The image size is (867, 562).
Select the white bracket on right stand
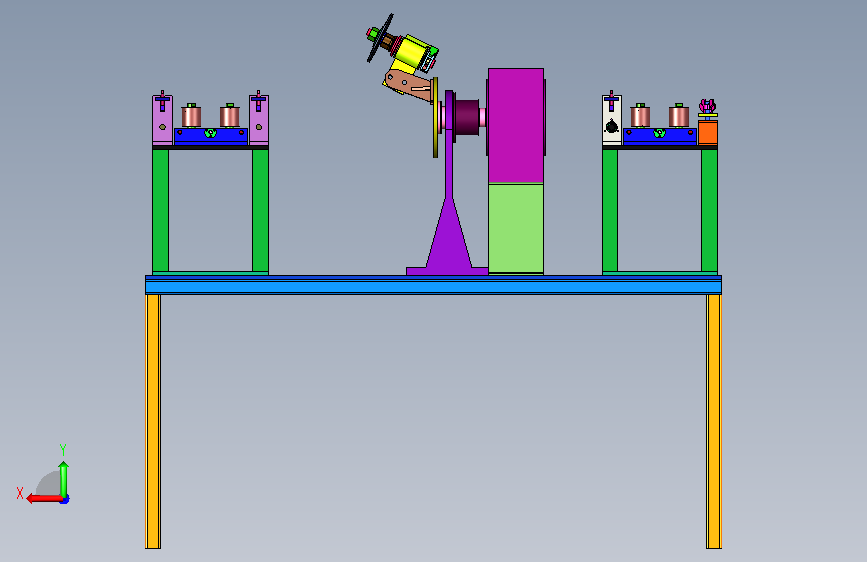(612, 120)
